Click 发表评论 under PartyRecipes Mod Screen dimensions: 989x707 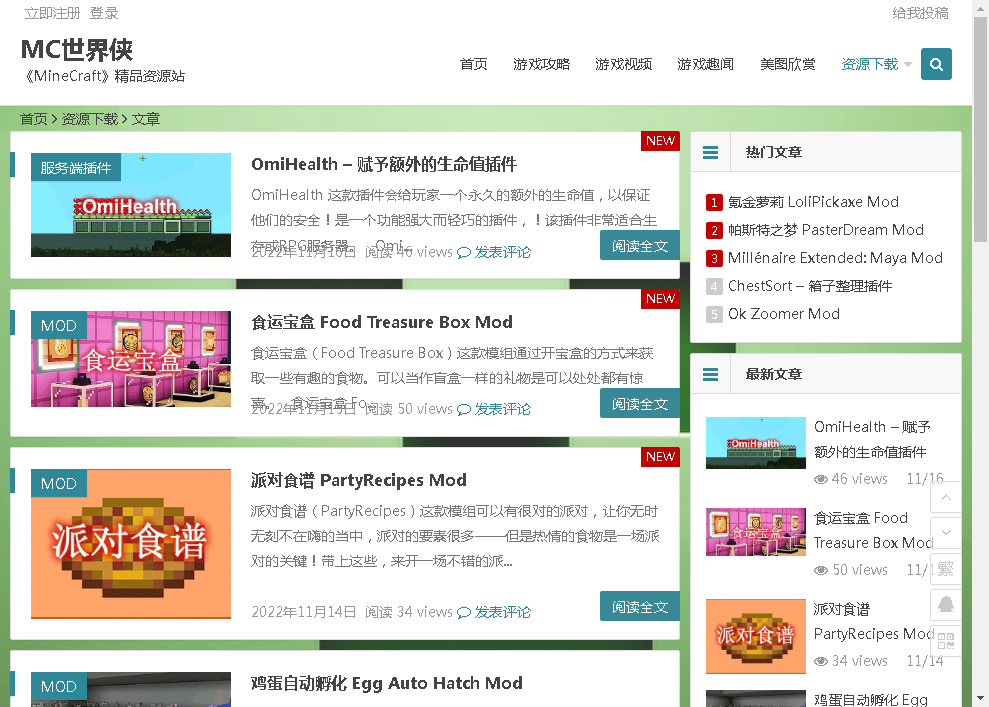(502, 612)
